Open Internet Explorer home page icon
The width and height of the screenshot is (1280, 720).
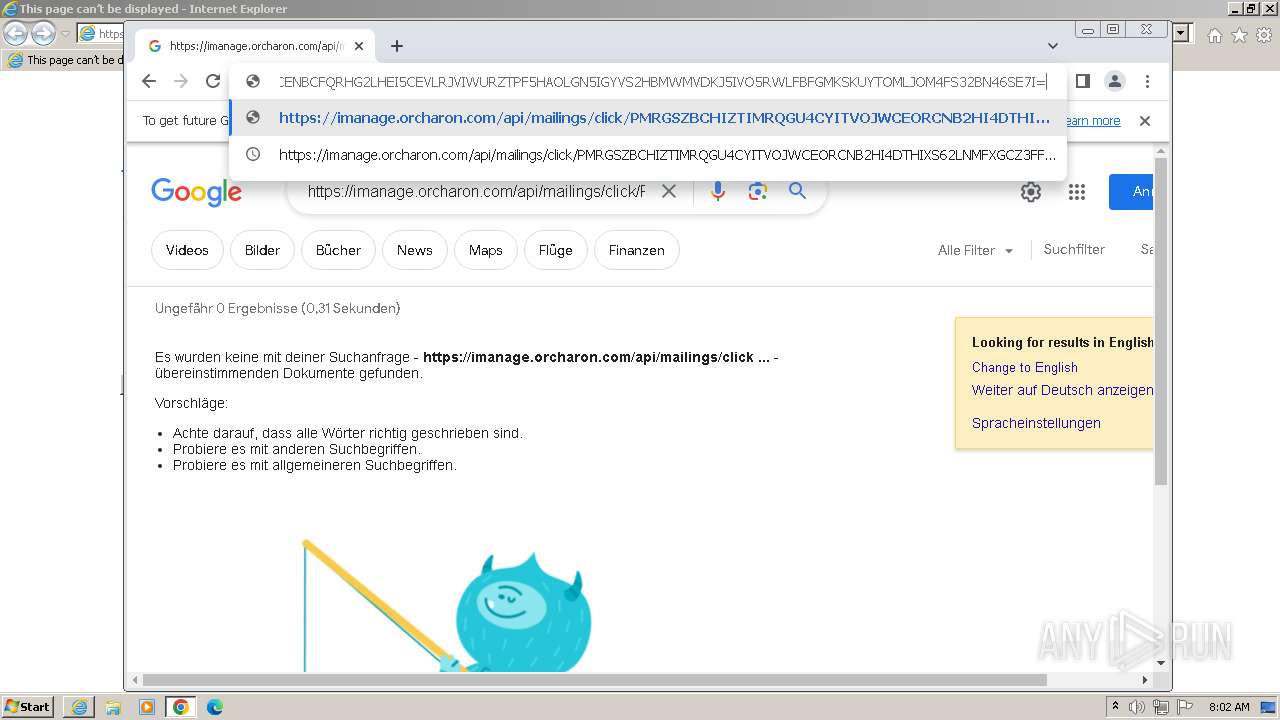coord(1214,35)
